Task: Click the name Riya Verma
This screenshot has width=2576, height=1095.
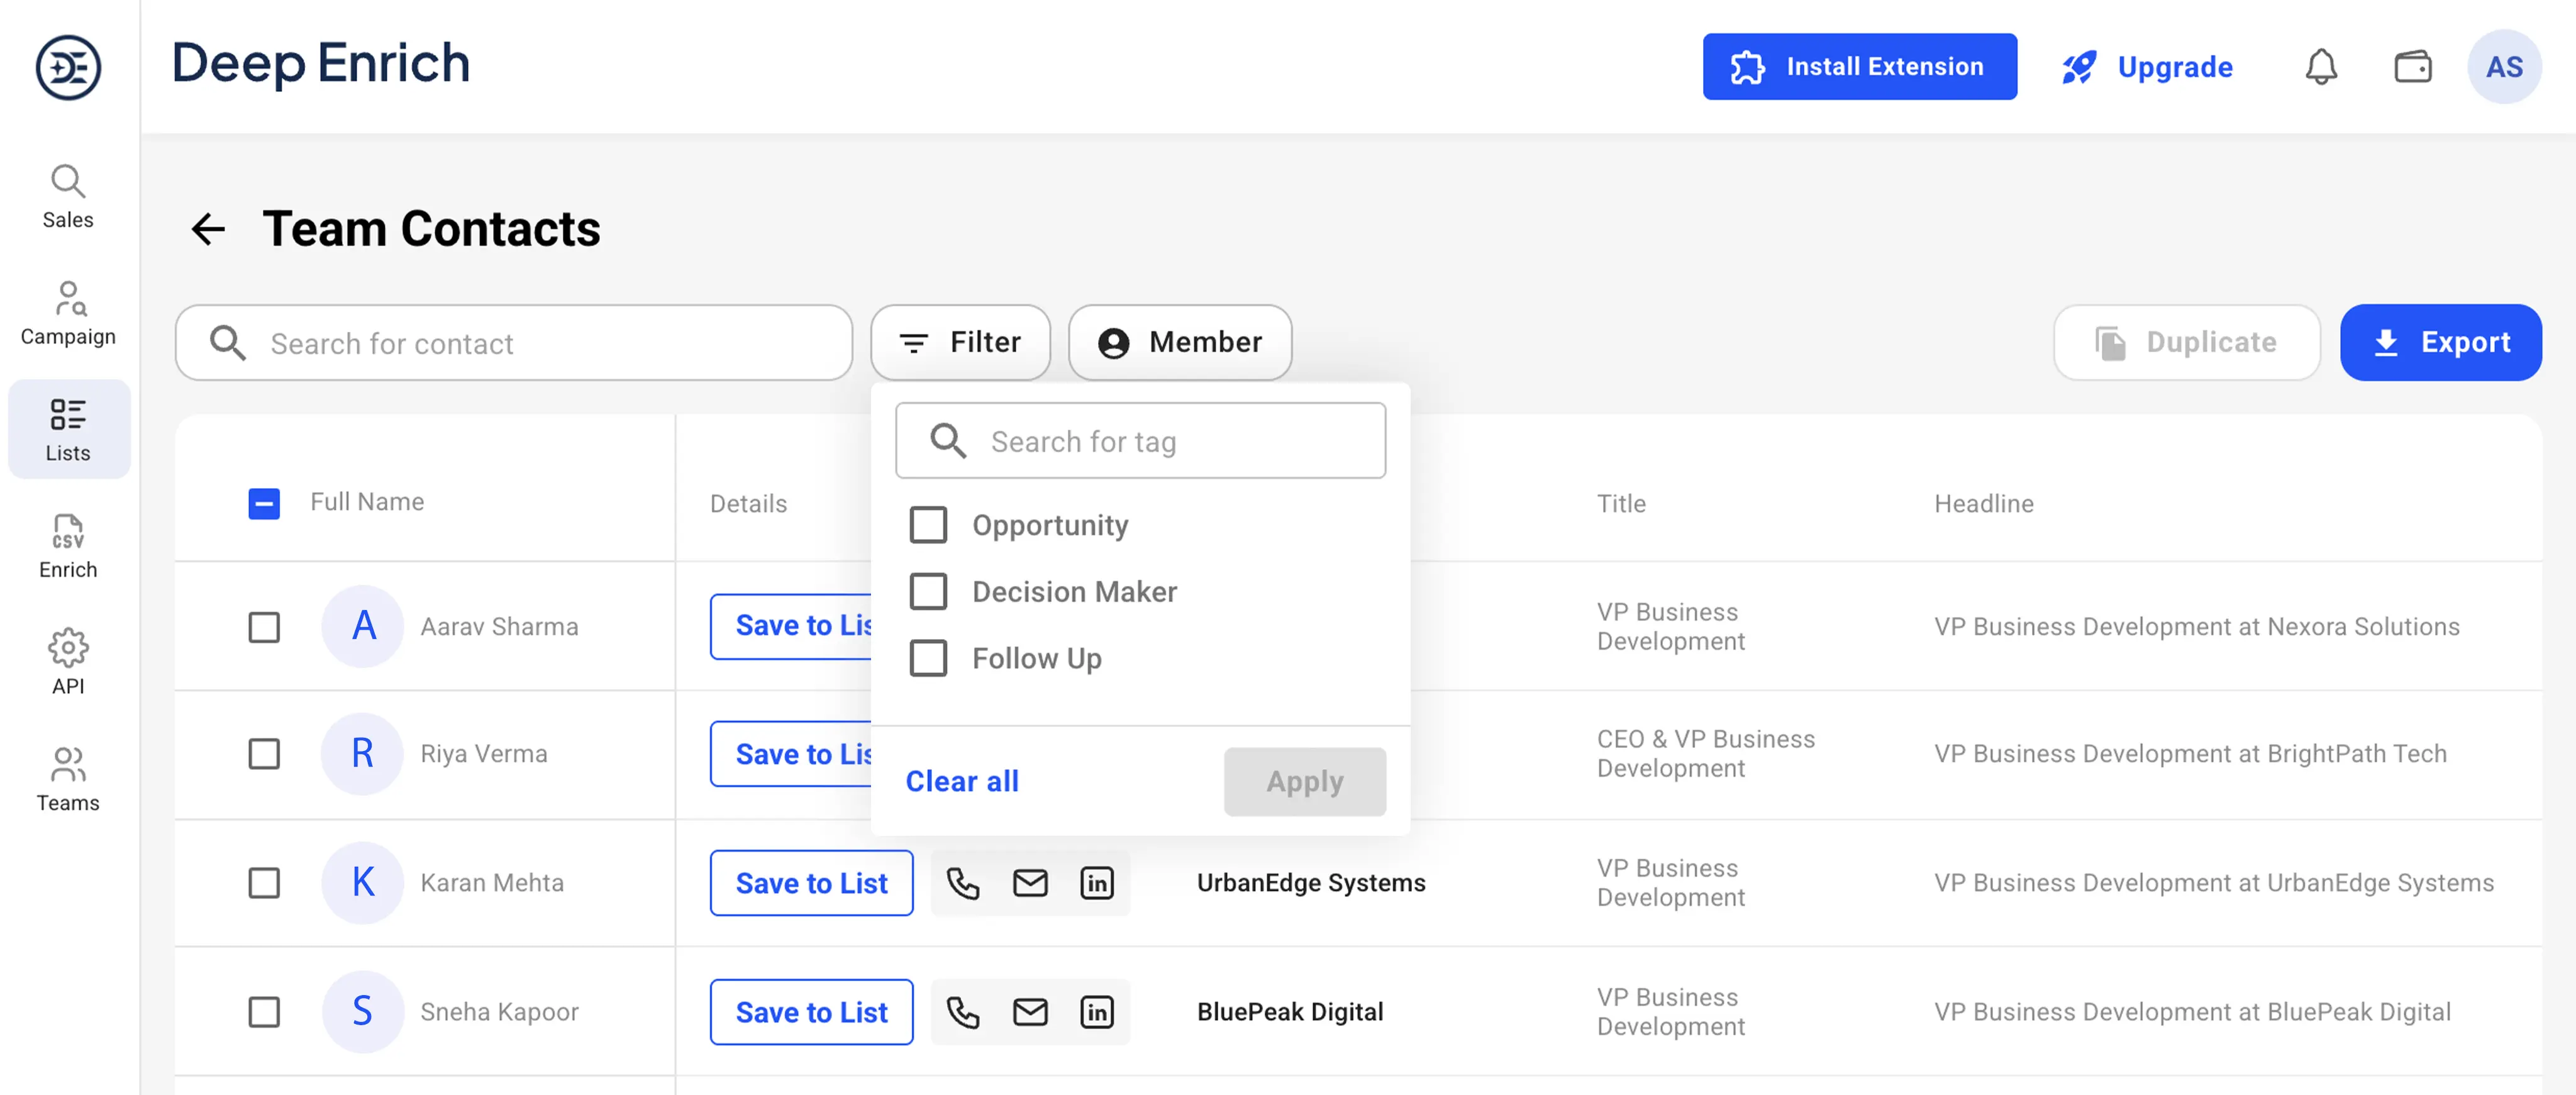Action: pos(483,754)
